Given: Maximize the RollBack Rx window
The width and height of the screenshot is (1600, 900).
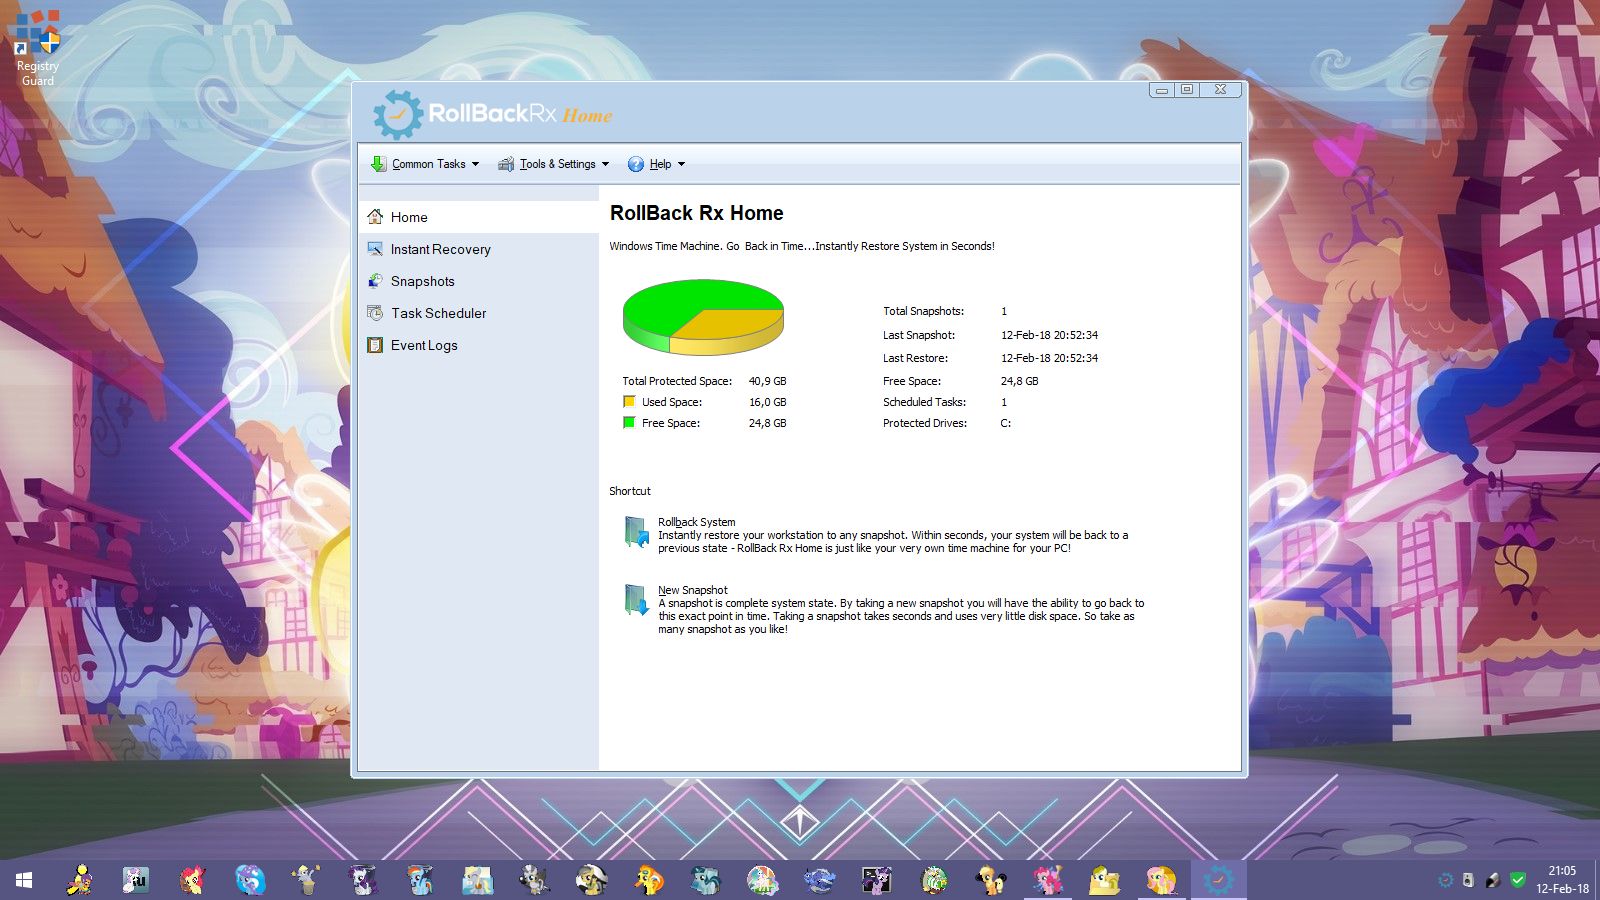Looking at the screenshot, I should [x=1187, y=89].
